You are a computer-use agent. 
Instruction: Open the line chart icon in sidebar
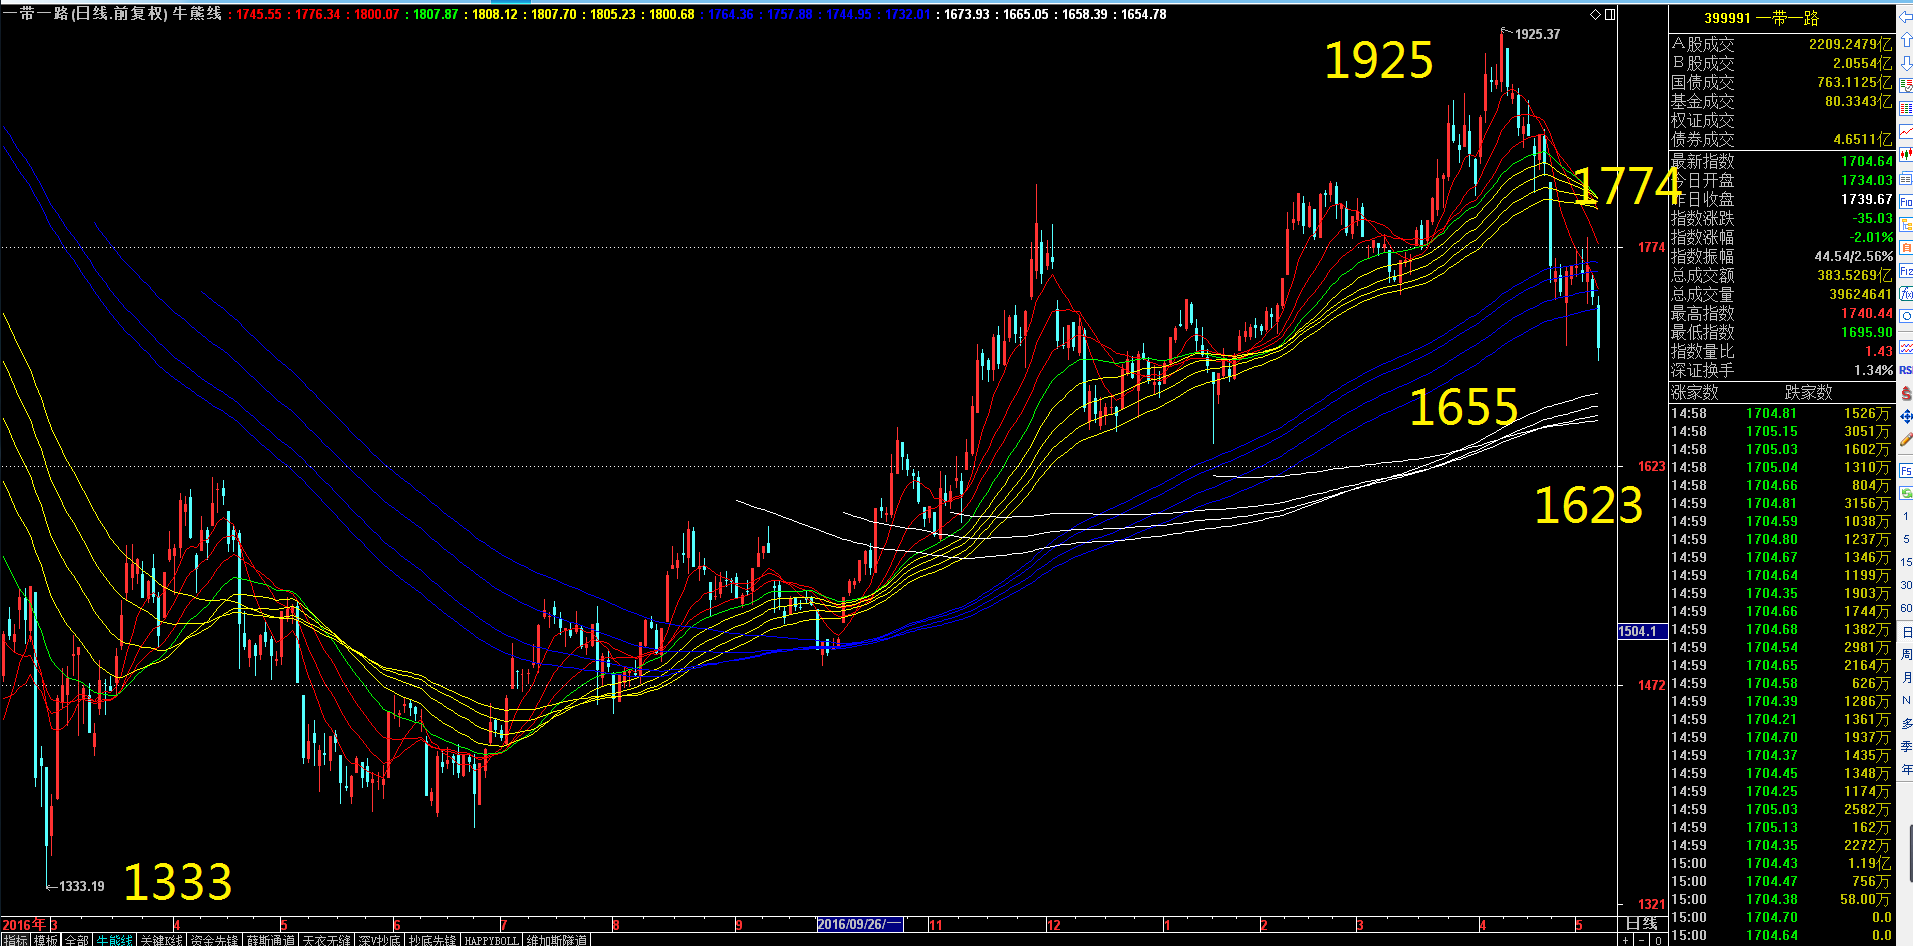tap(1905, 131)
